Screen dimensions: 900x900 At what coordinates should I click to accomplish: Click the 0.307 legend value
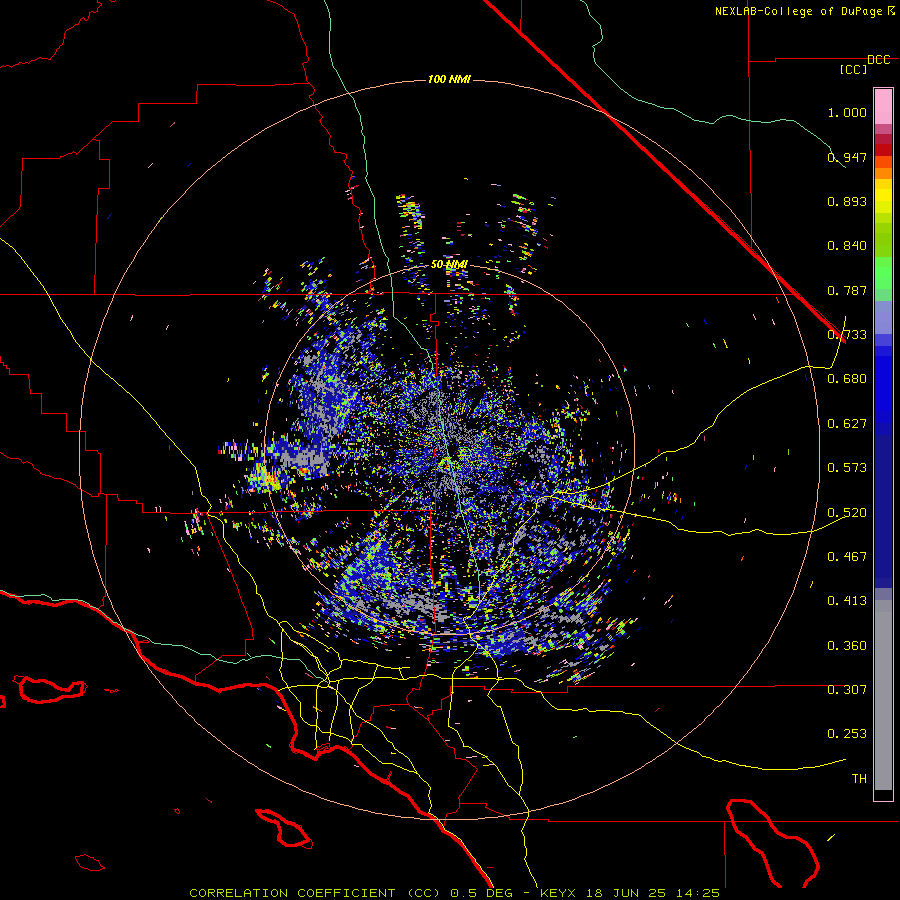(847, 689)
